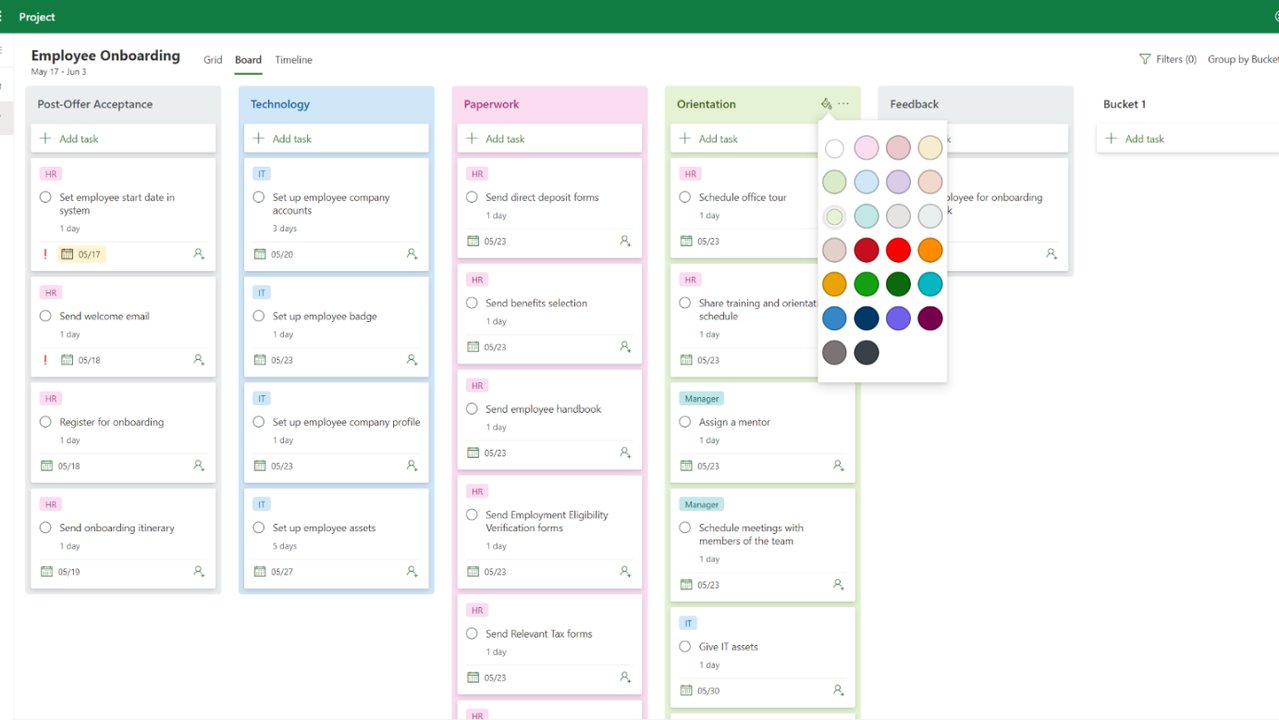Click the paint bucket icon on Orientation
1279x720 pixels.
click(826, 104)
